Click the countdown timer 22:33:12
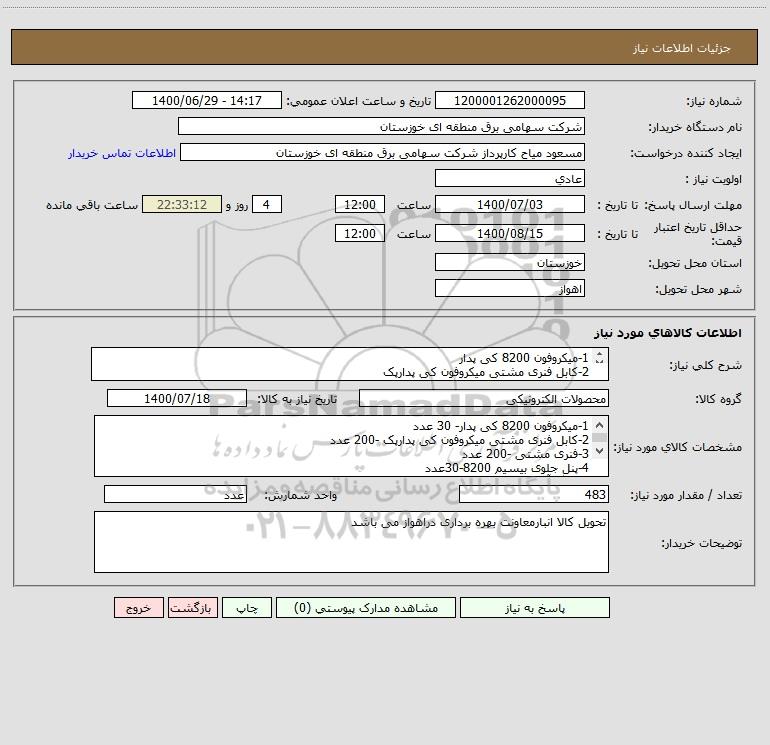Image resolution: width=770 pixels, height=745 pixels. coord(182,204)
